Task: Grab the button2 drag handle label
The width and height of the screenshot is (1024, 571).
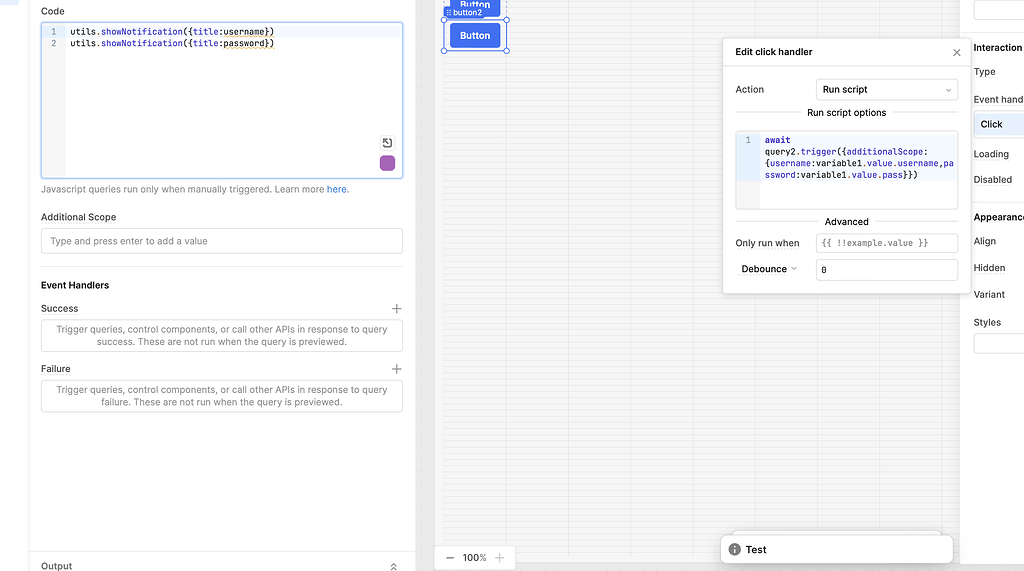Action: [x=464, y=13]
